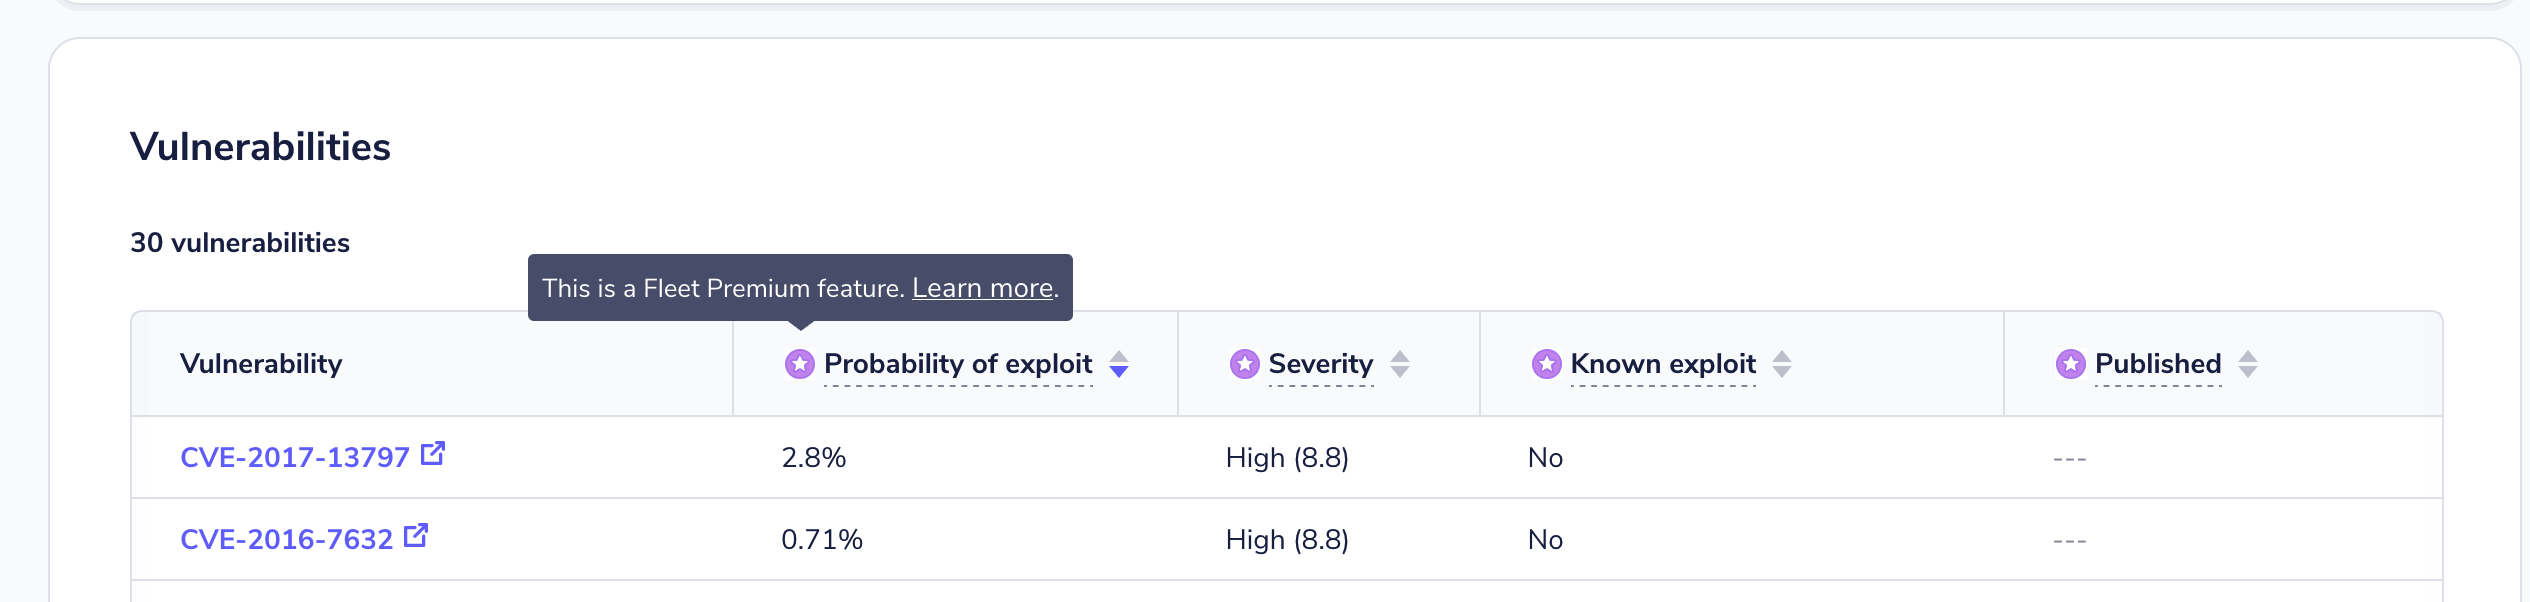This screenshot has height=602, width=2530.
Task: Toggle sort arrows on Known exploit column
Action: (x=1782, y=364)
